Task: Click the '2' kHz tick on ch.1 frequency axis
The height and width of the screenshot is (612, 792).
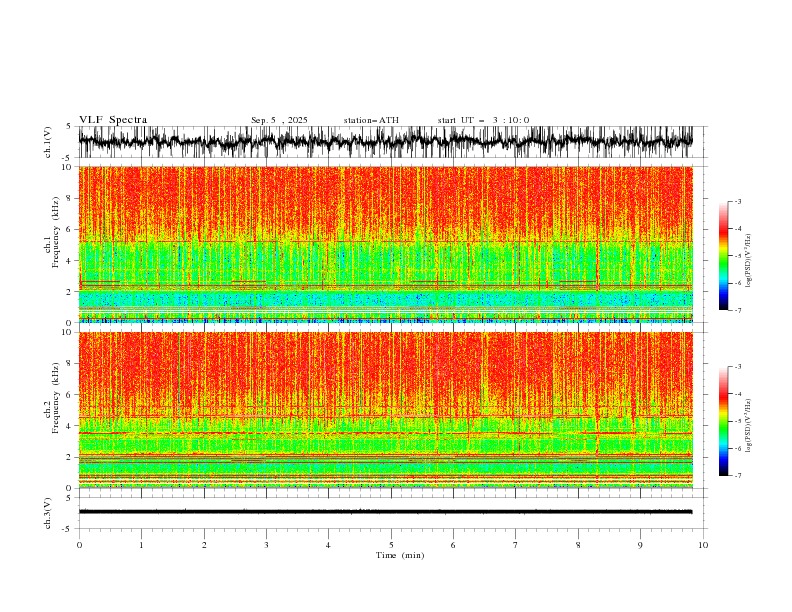Action: 70,292
